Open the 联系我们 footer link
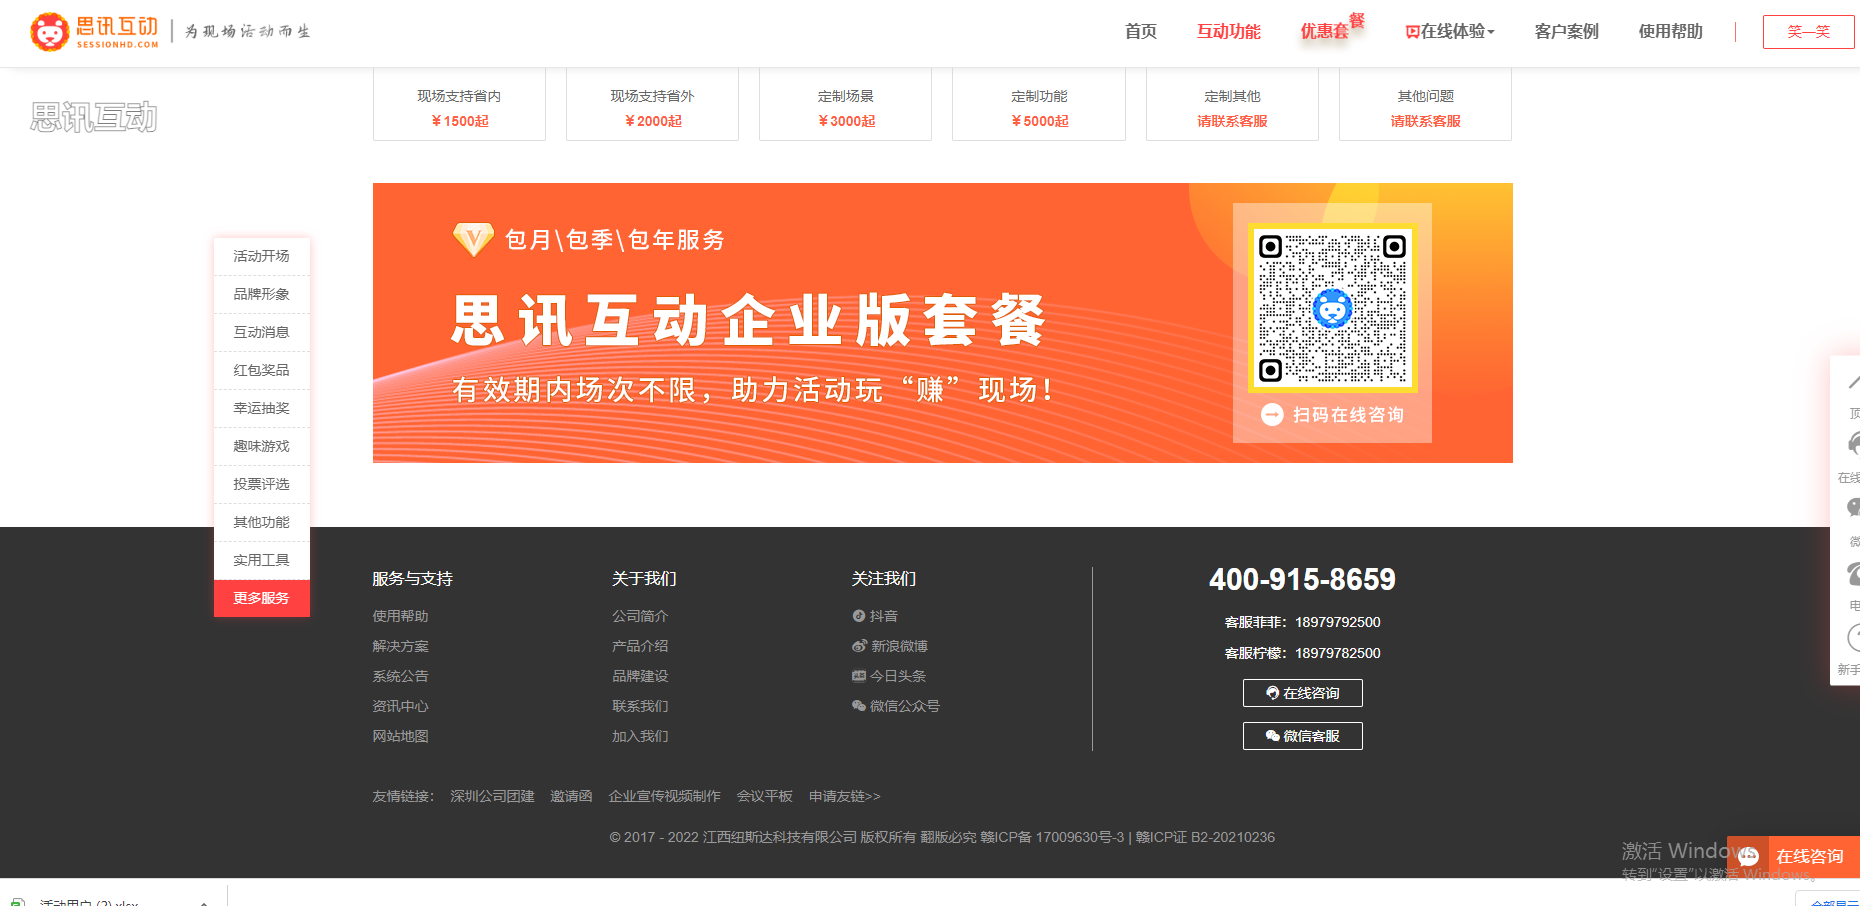 640,706
